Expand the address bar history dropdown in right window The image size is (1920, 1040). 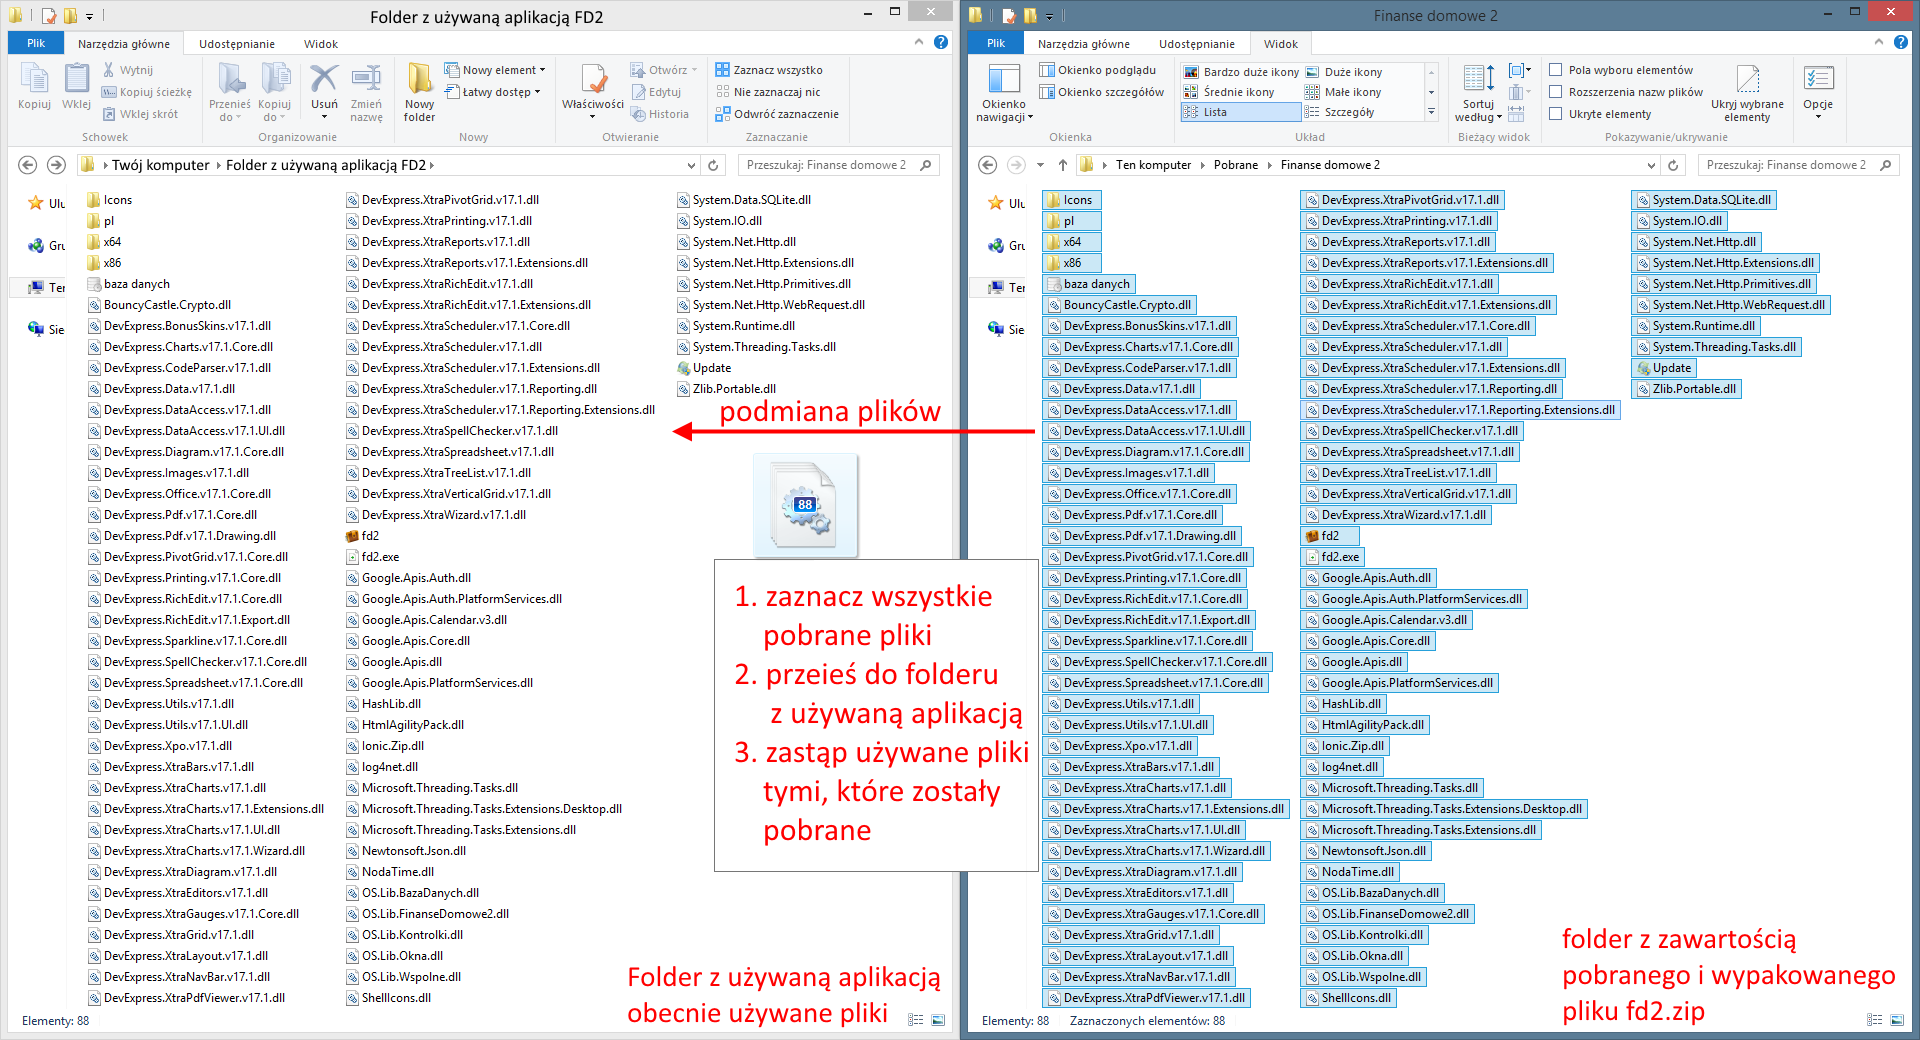click(x=1651, y=165)
